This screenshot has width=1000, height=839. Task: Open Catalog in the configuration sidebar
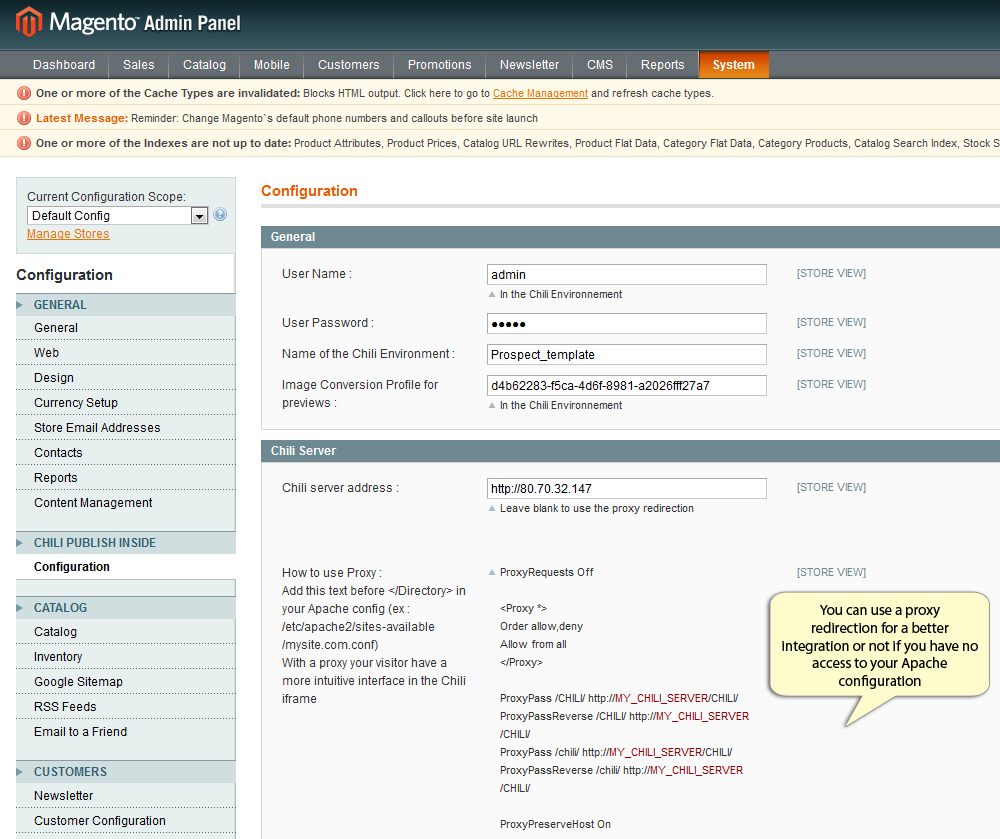[x=126, y=632]
